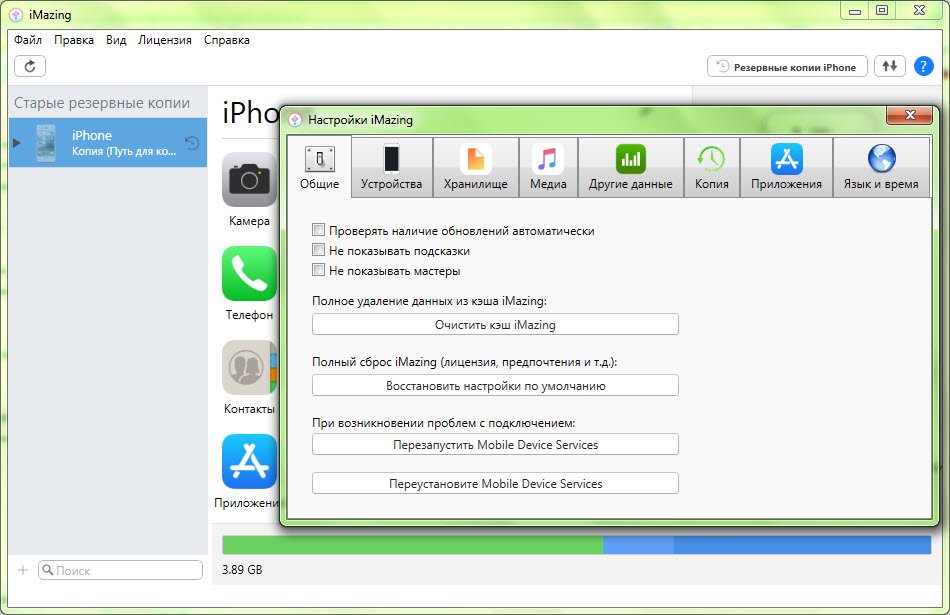Expand the iPhone backup entry triangle
Viewport: 950px width, 615px height.
(x=17, y=143)
